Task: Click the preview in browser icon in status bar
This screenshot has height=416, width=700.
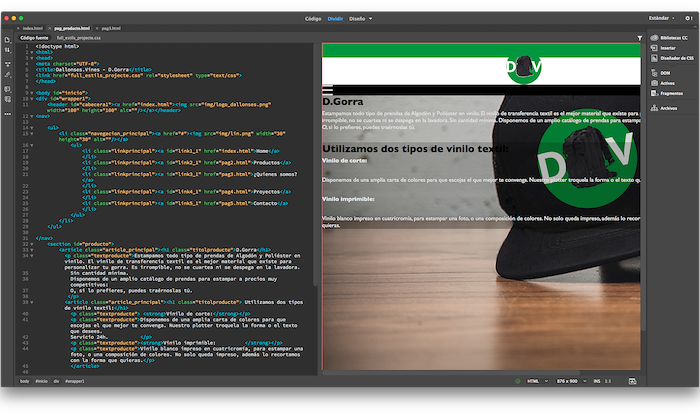Action: (632, 381)
